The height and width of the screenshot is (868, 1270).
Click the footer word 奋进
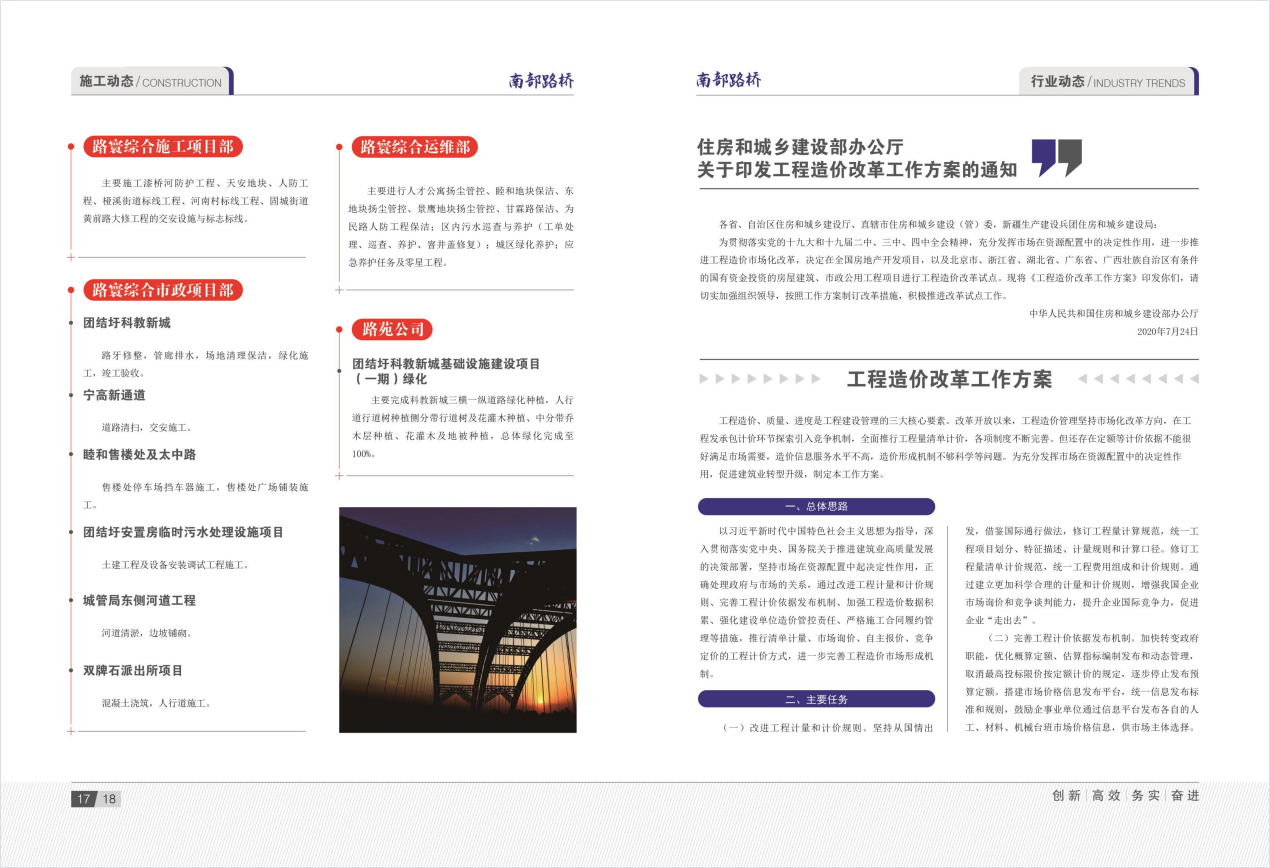1184,796
